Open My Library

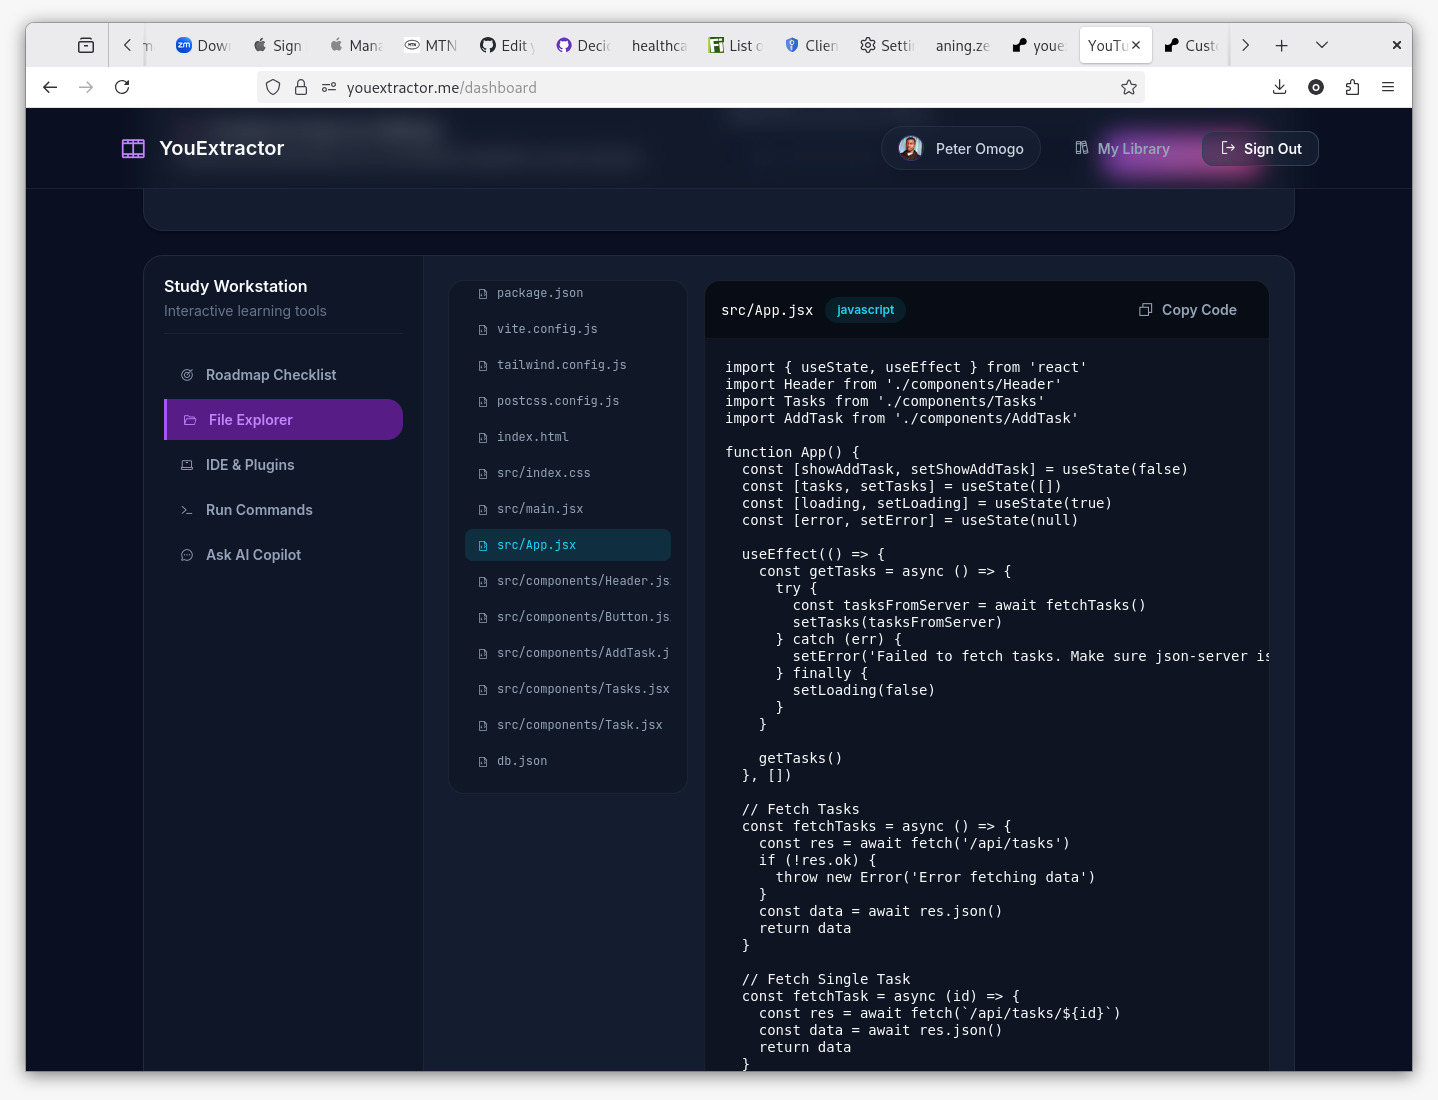pos(1122,149)
